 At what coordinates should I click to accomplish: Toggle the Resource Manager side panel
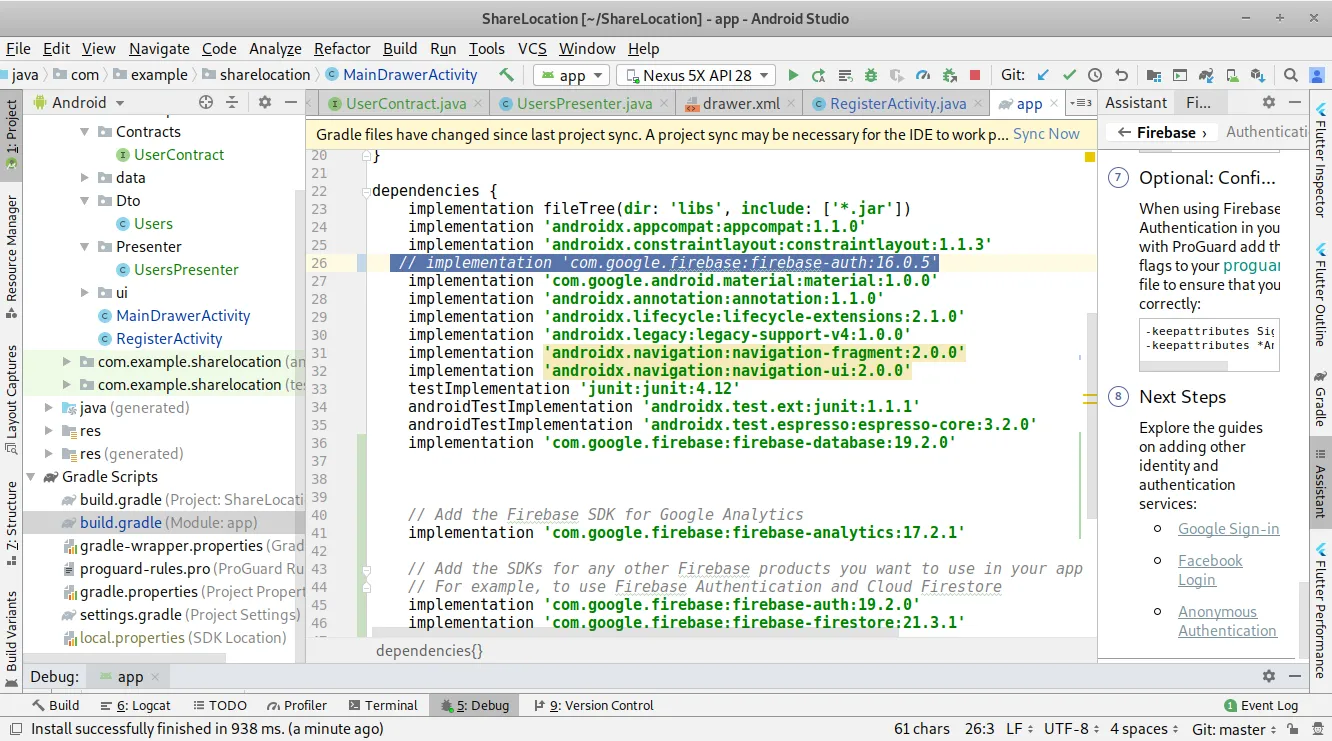(x=11, y=257)
